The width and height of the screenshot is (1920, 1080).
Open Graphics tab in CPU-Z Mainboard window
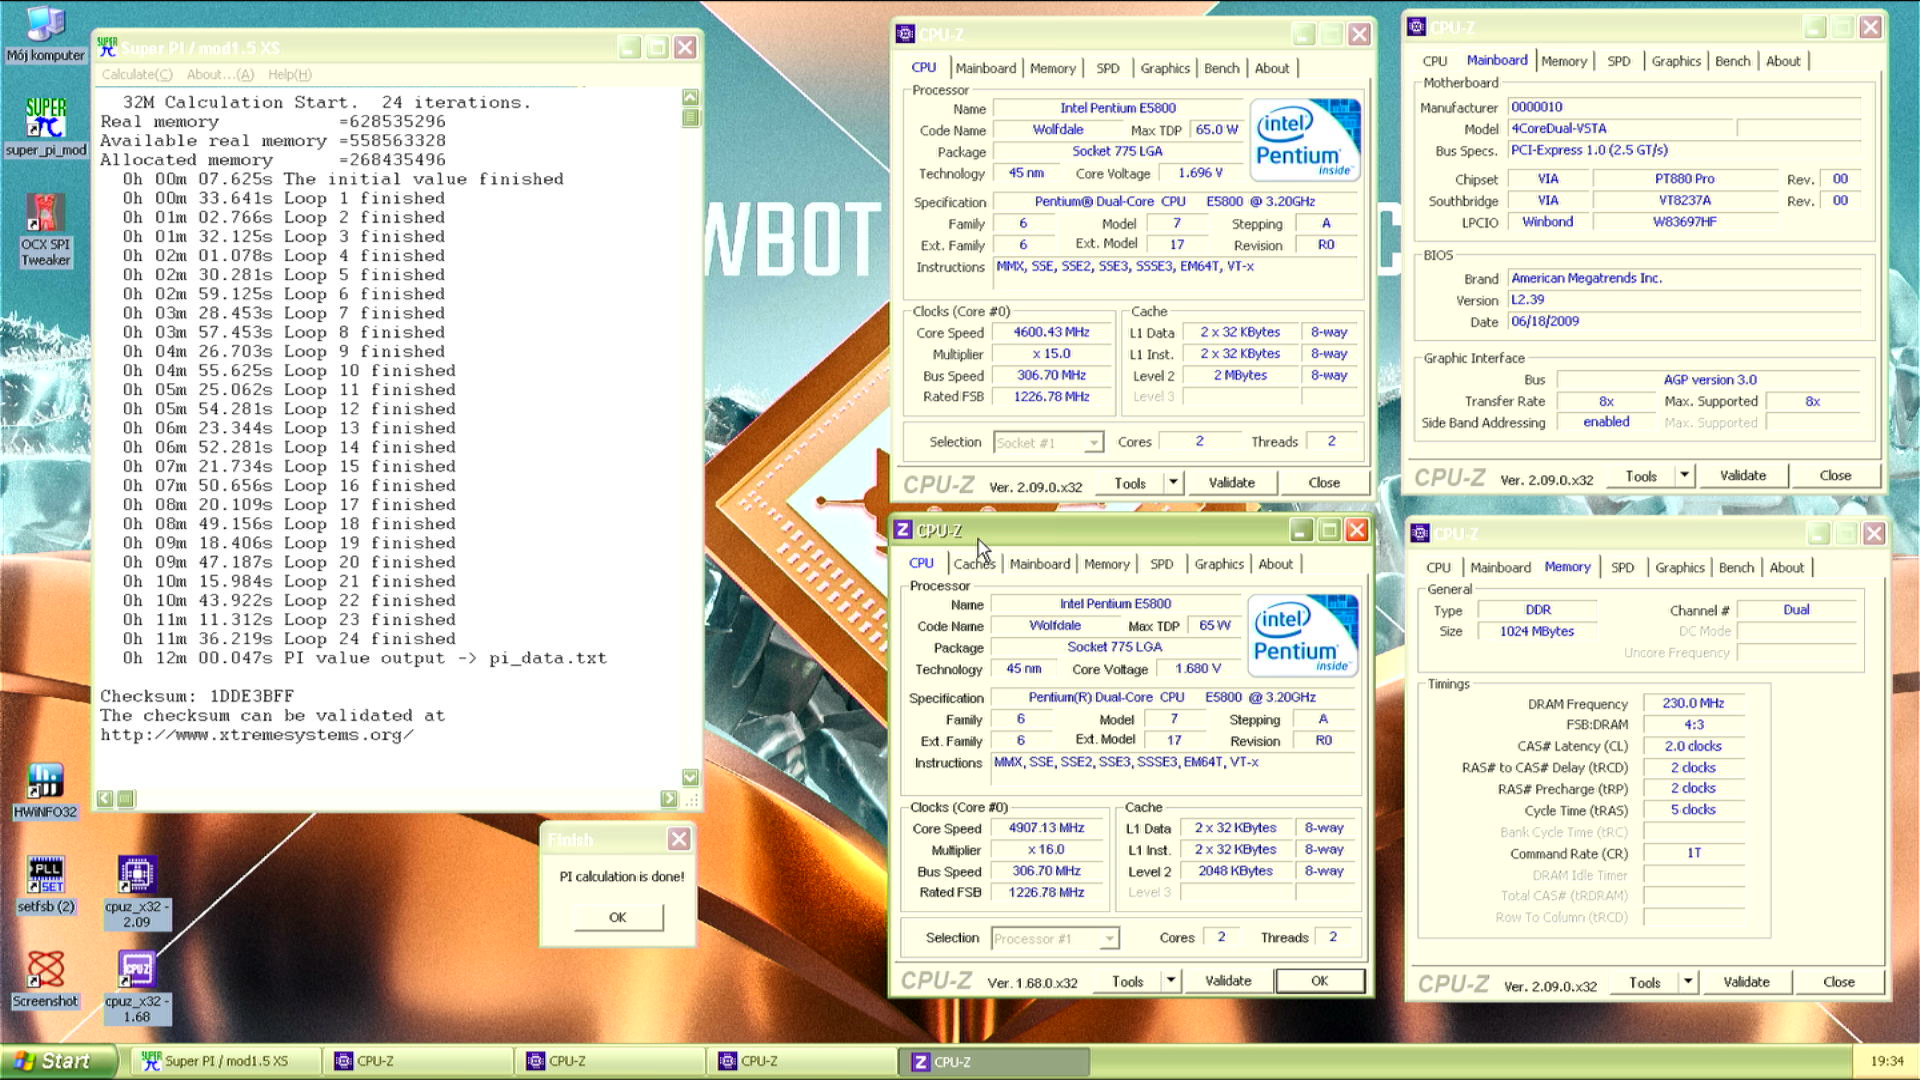(x=1676, y=61)
